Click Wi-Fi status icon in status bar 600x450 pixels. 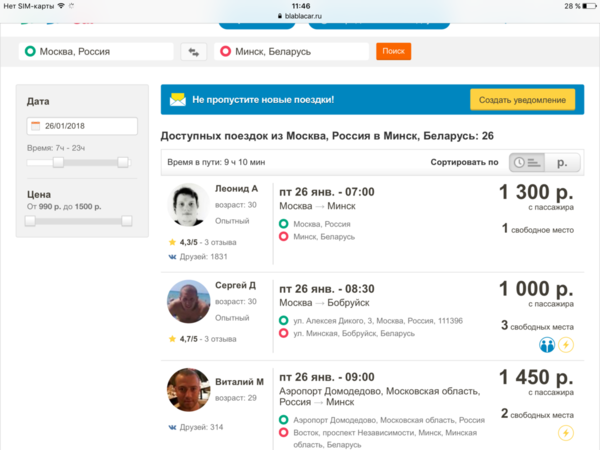(61, 6)
